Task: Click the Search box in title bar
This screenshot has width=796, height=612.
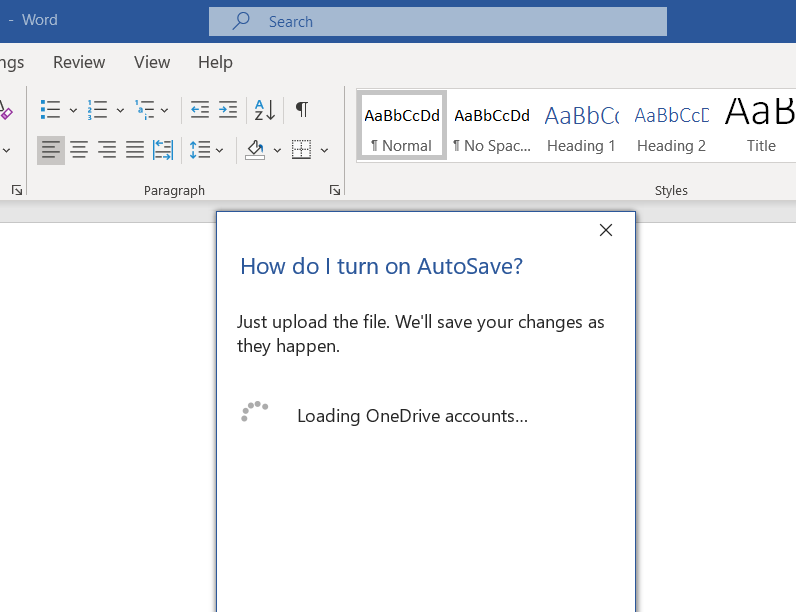Action: tap(438, 21)
